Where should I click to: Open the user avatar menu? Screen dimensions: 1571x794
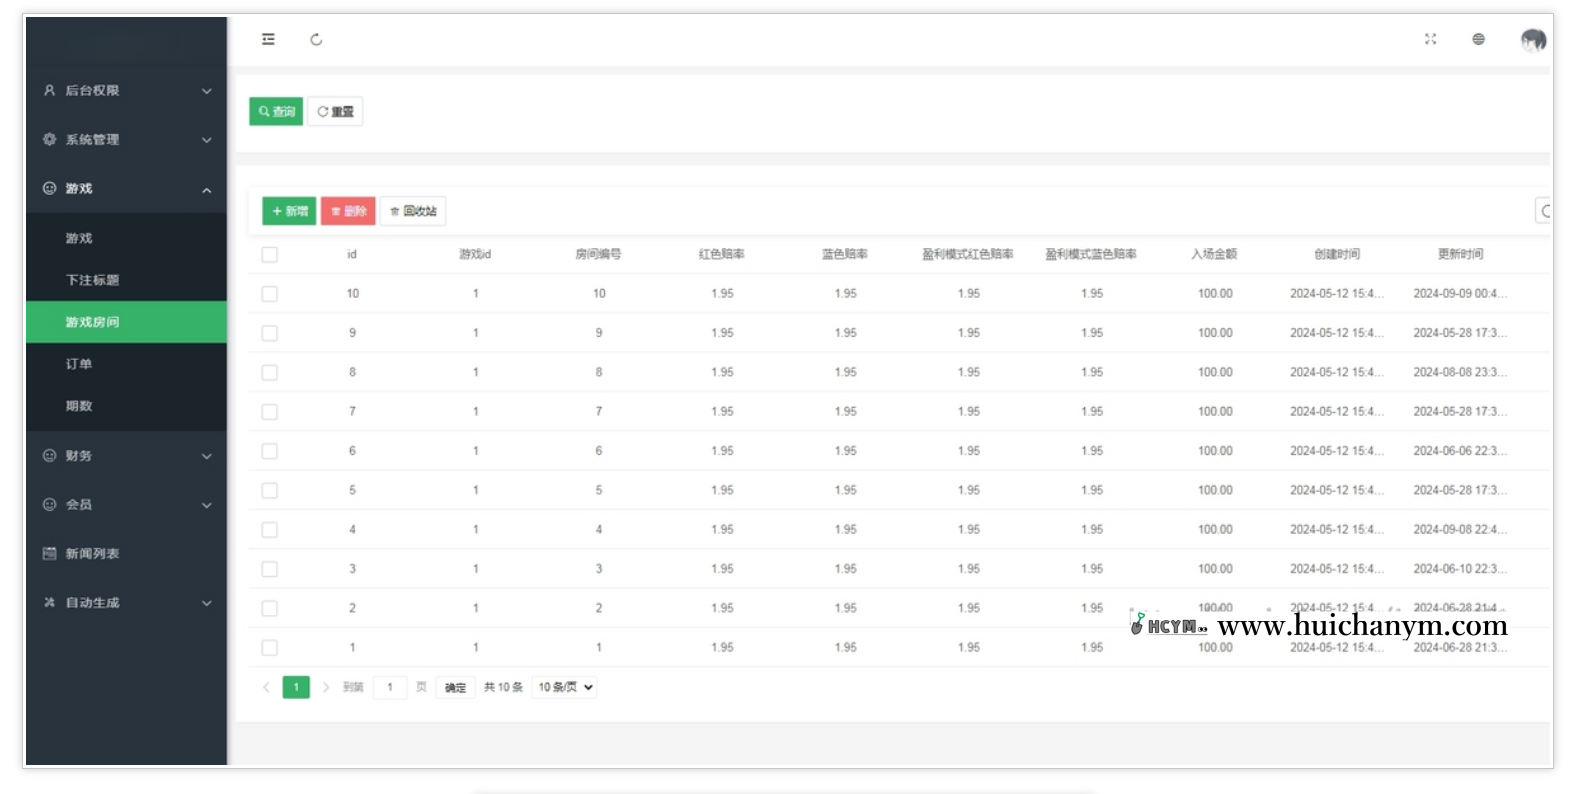pyautogui.click(x=1532, y=40)
